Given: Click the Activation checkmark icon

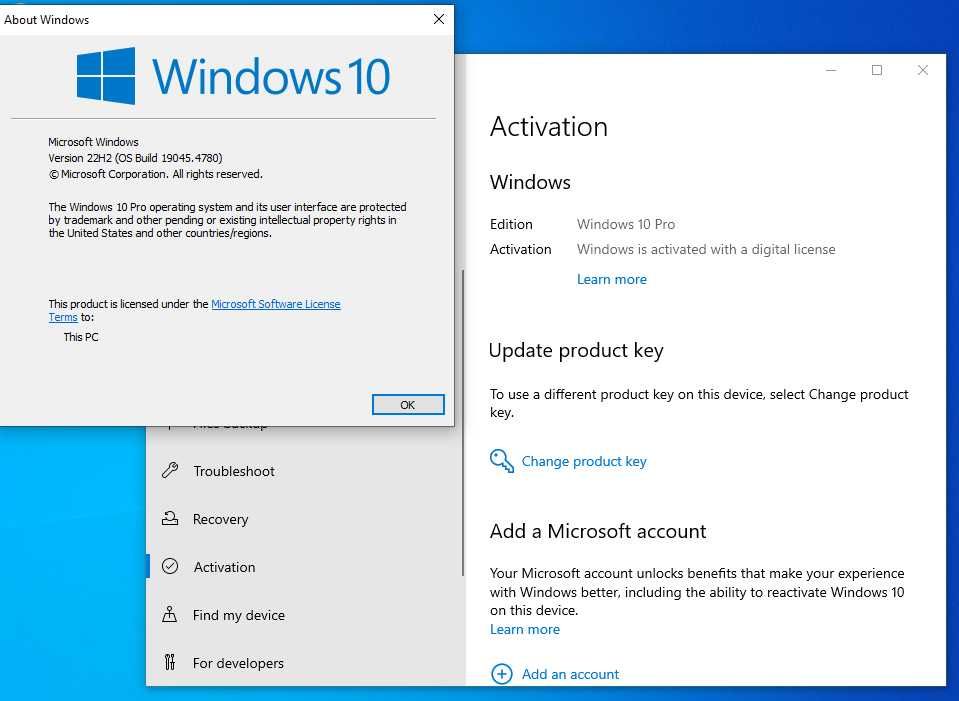Looking at the screenshot, I should tap(170, 566).
